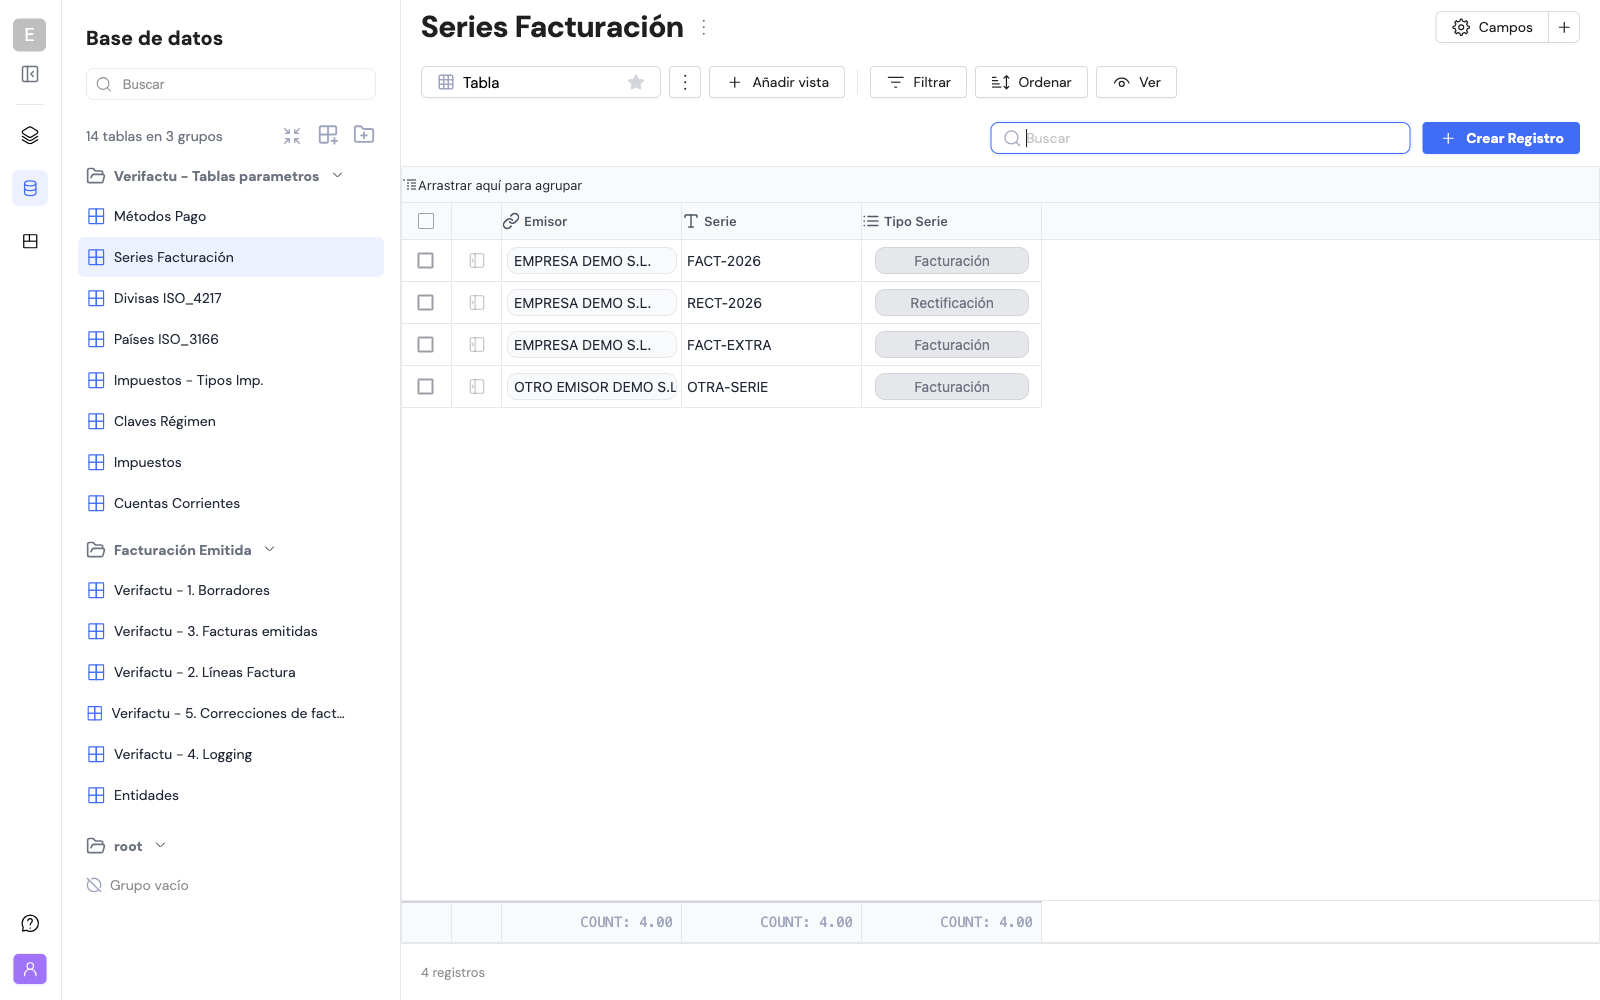Open the three-dot menu next to the Tabla view
Screen dimensions: 1600x1000
click(685, 82)
